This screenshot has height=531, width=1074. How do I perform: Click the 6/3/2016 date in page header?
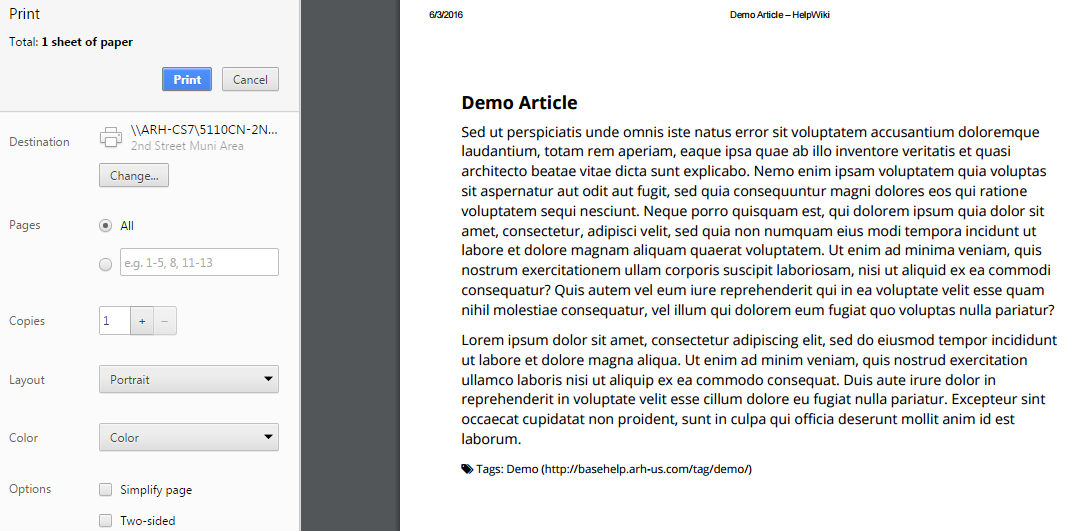[446, 15]
